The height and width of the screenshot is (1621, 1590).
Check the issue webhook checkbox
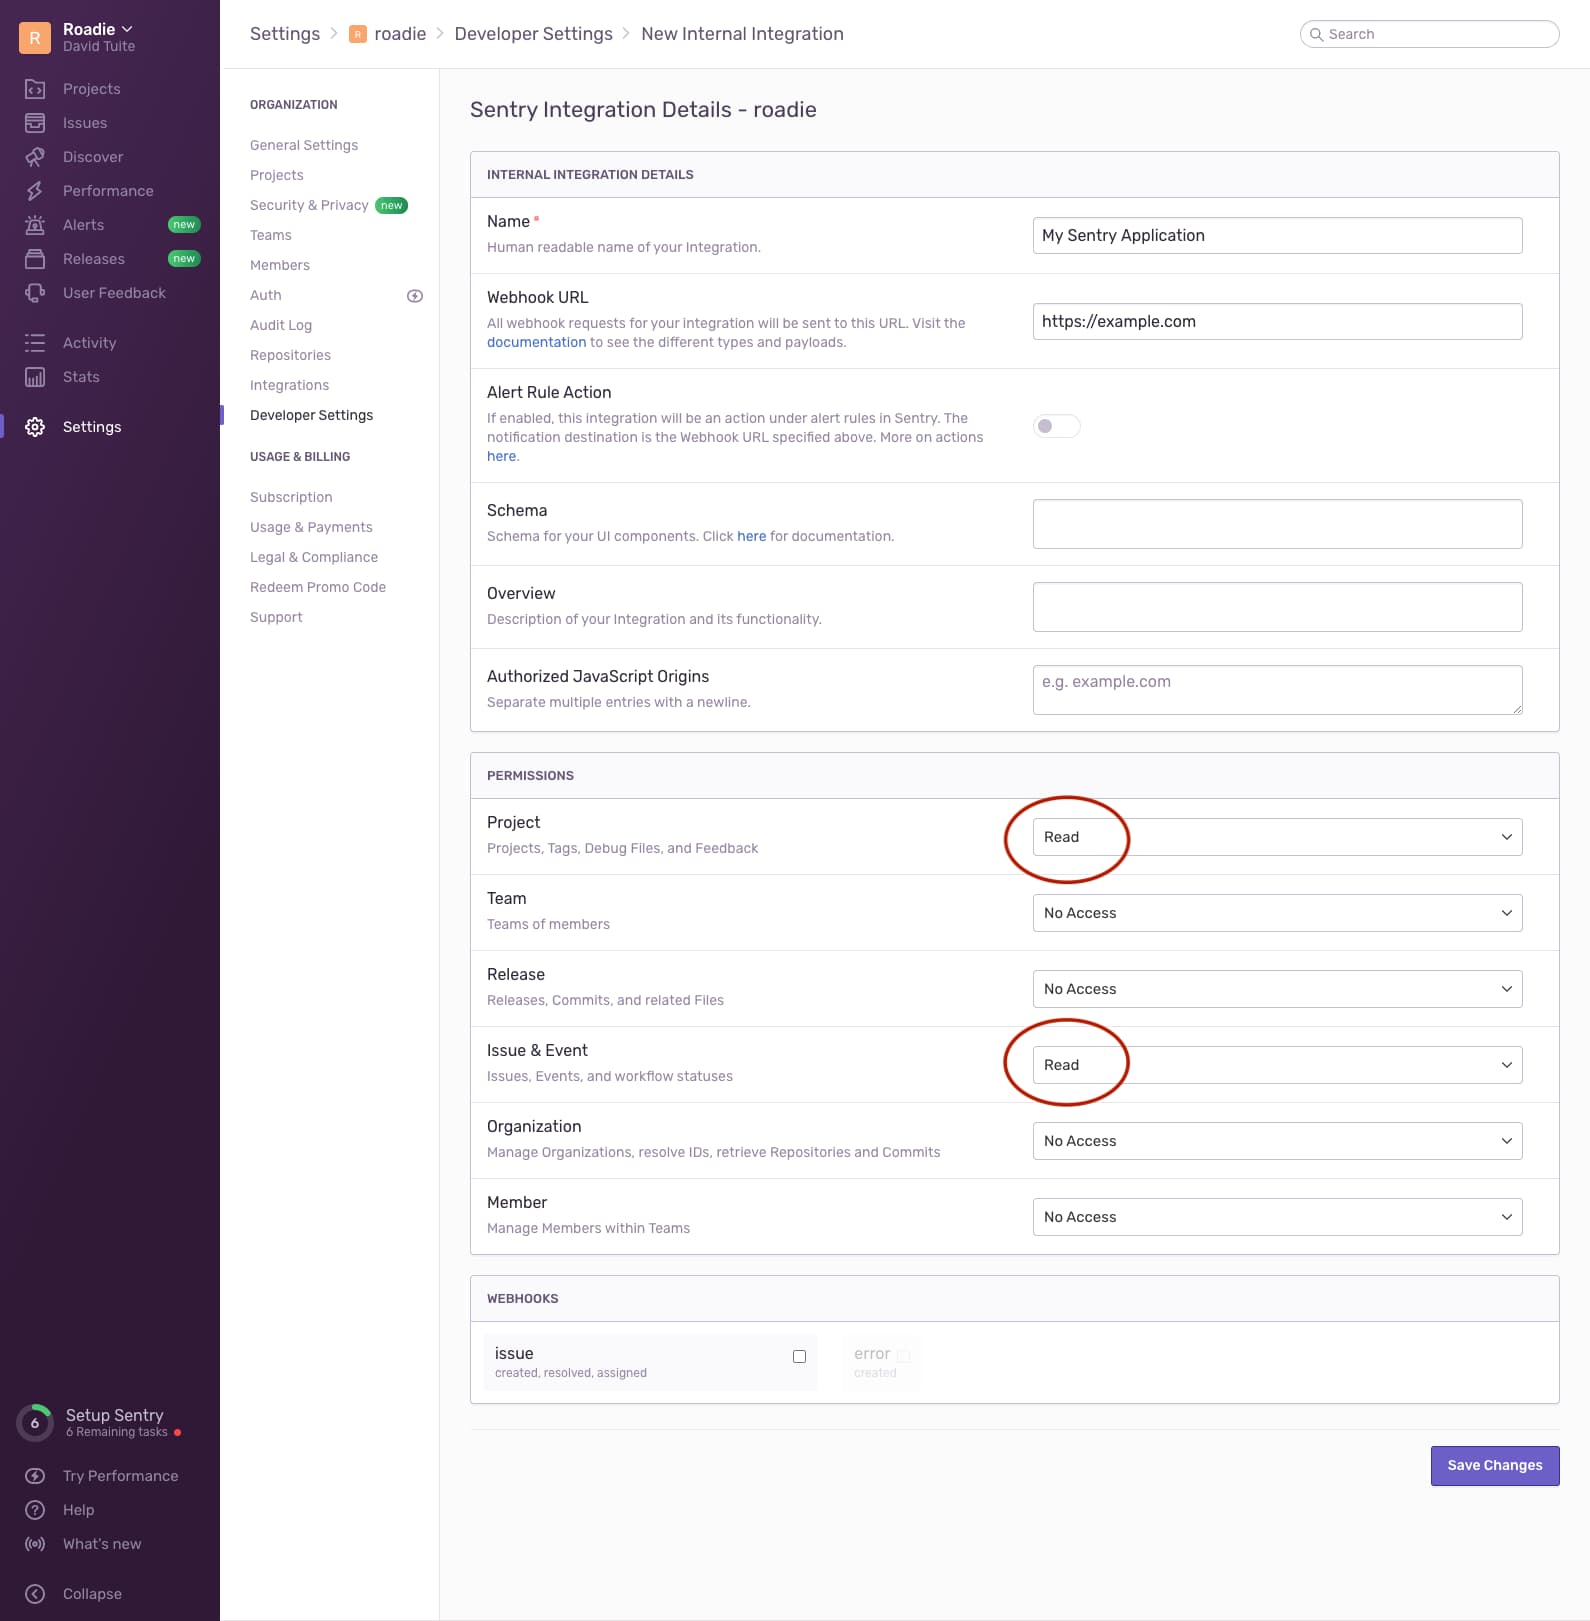tap(799, 1357)
